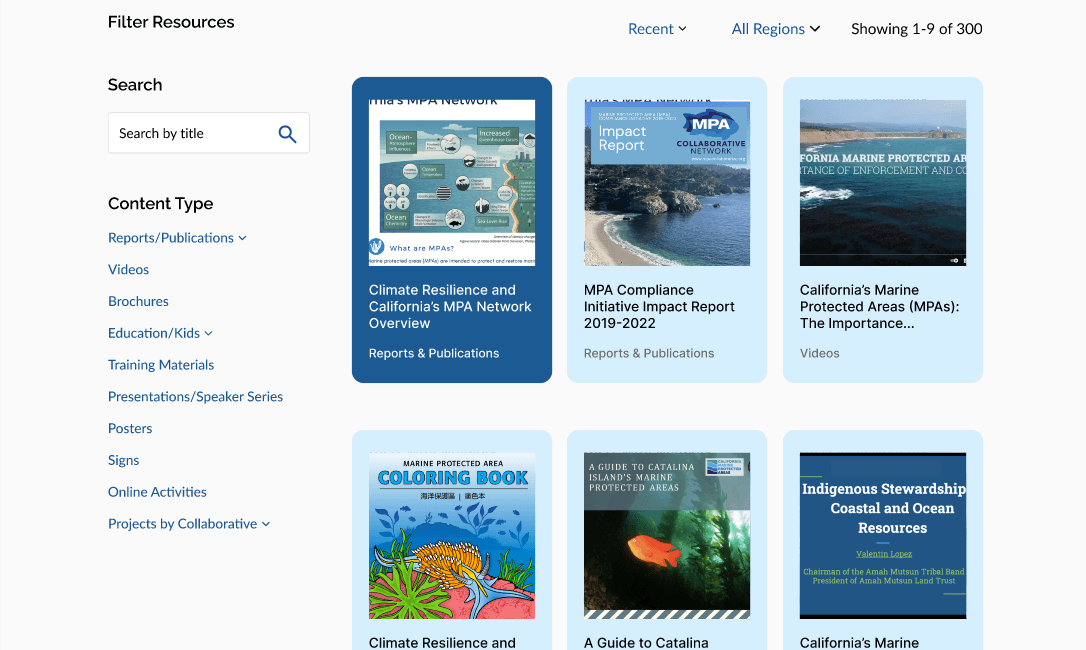Screen dimensions: 1086x650
Task: Filter by Posters content type
Action: click(x=130, y=428)
